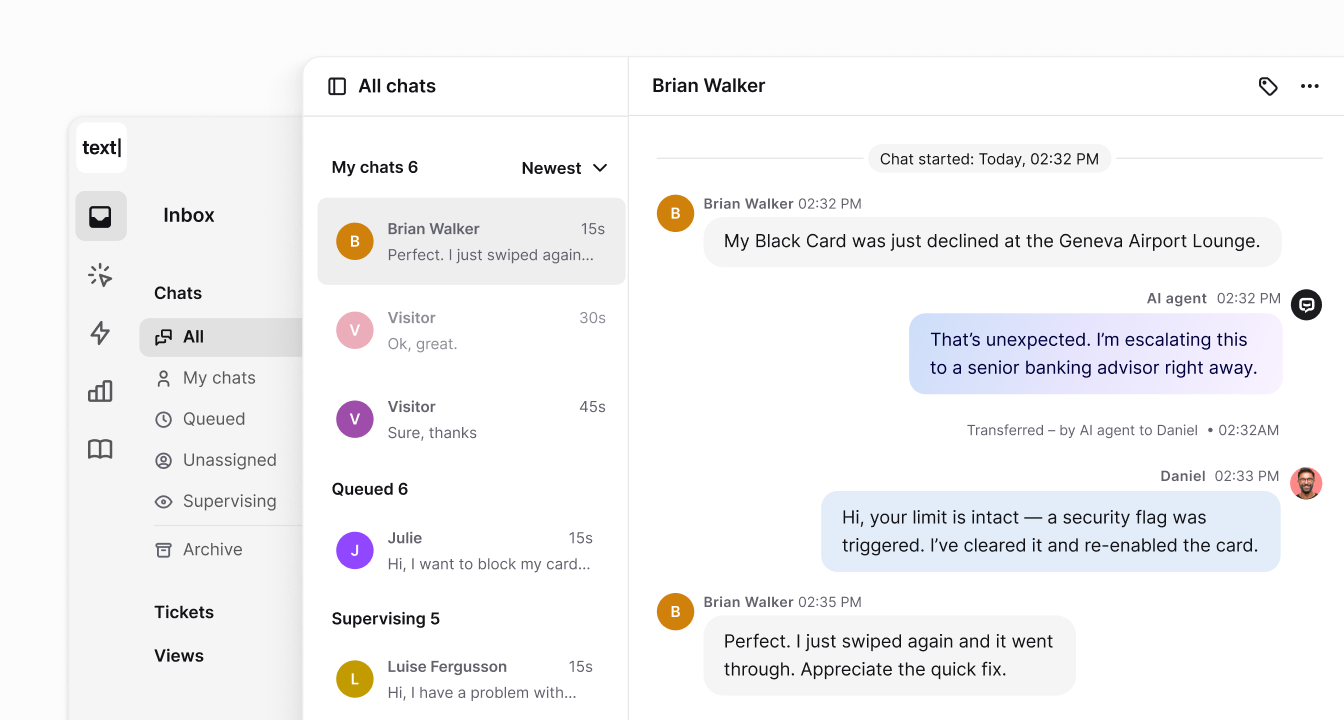
Task: Open the Automation lightning icon
Action: click(100, 334)
